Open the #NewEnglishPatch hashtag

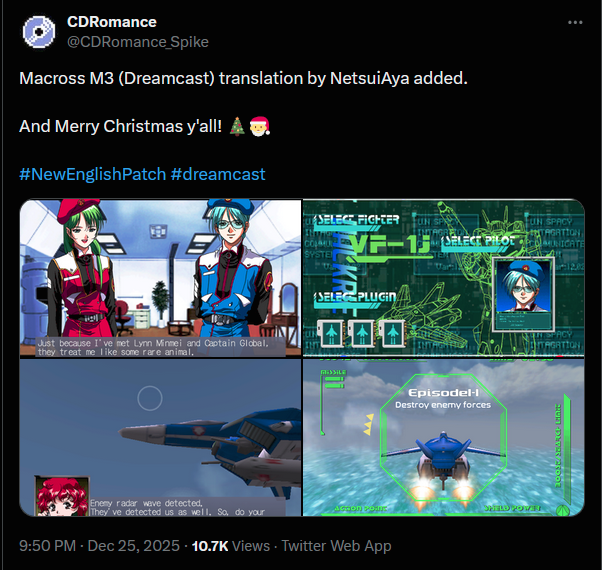[x=93, y=174]
